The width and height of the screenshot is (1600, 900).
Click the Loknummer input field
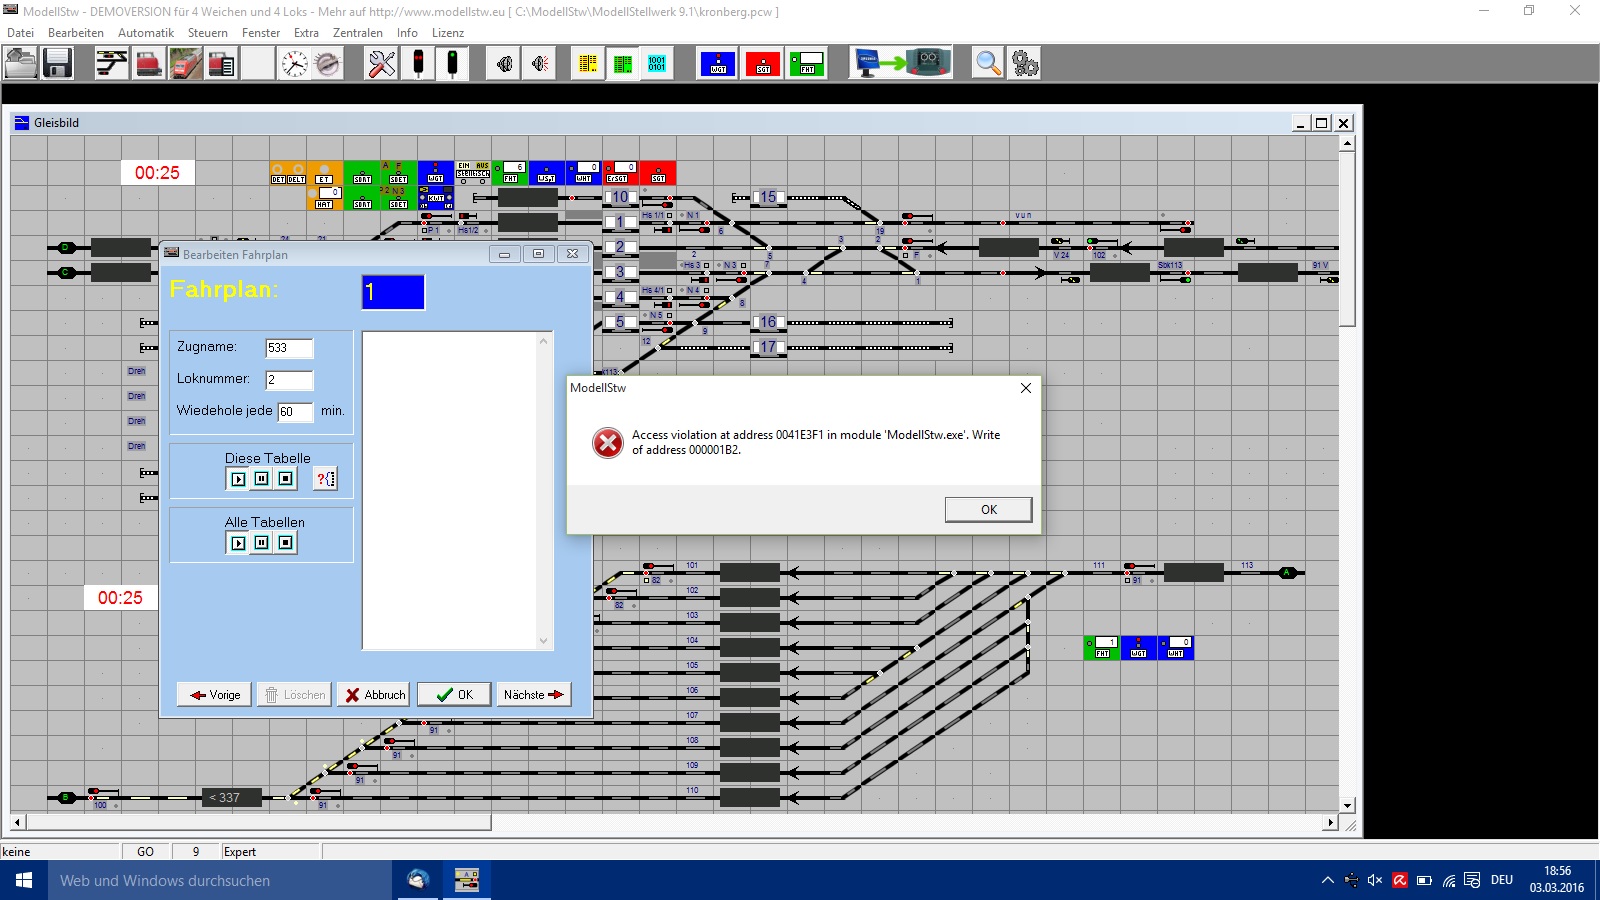[289, 380]
